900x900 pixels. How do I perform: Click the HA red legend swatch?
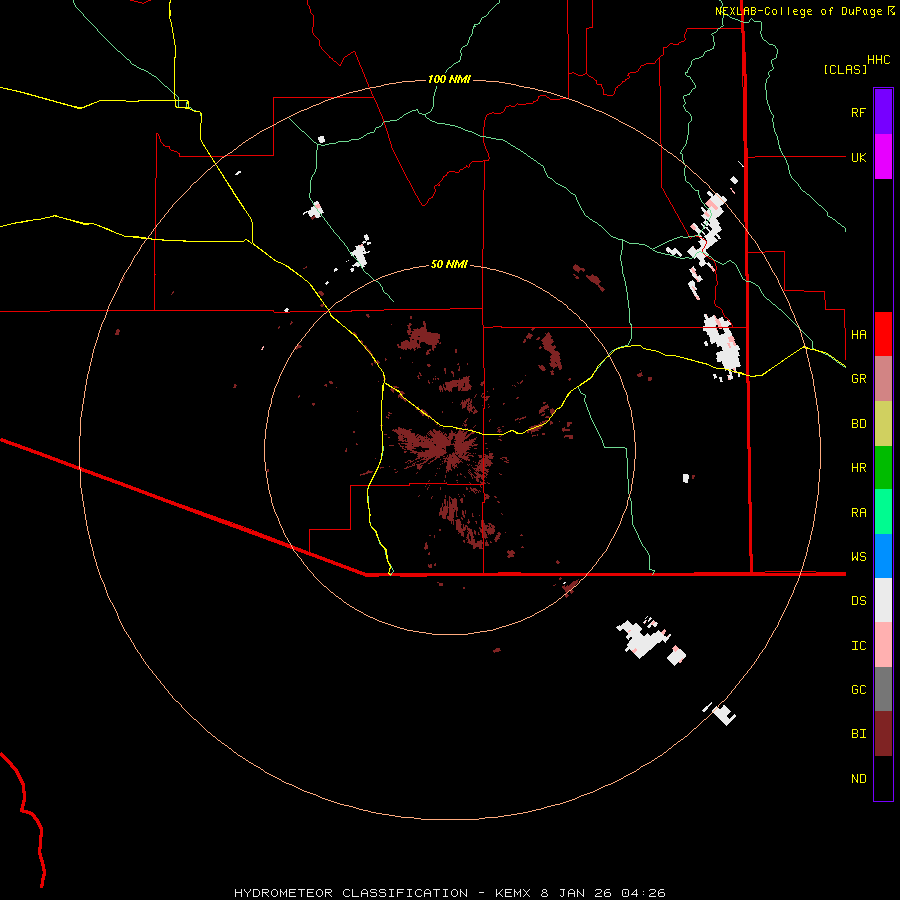[883, 334]
